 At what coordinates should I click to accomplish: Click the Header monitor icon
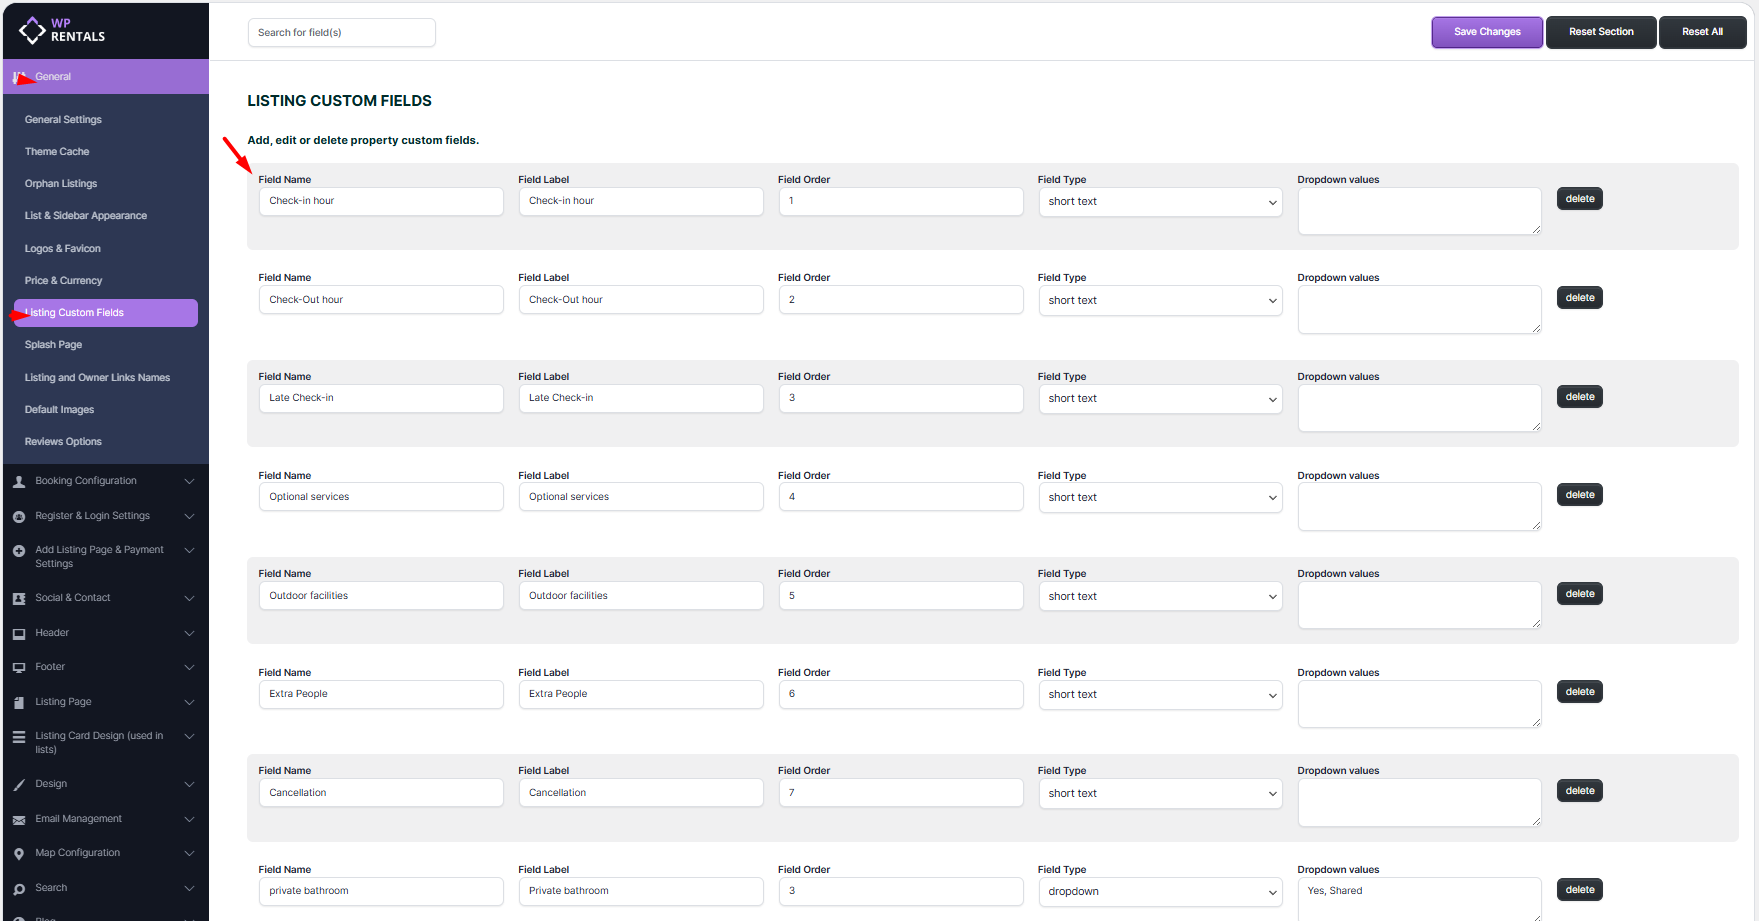pos(19,634)
